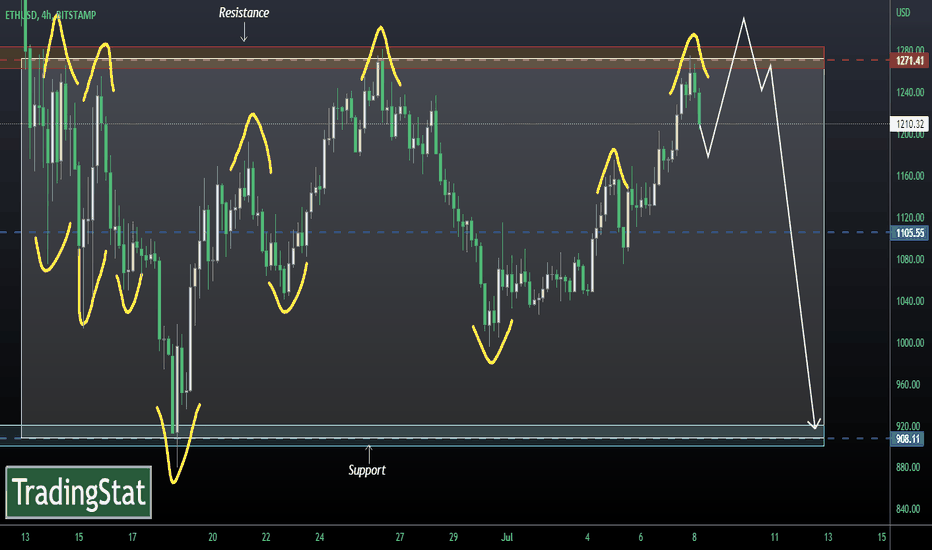This screenshot has height=550, width=932.
Task: Click the 960.00 price axis label
Action: [x=908, y=385]
